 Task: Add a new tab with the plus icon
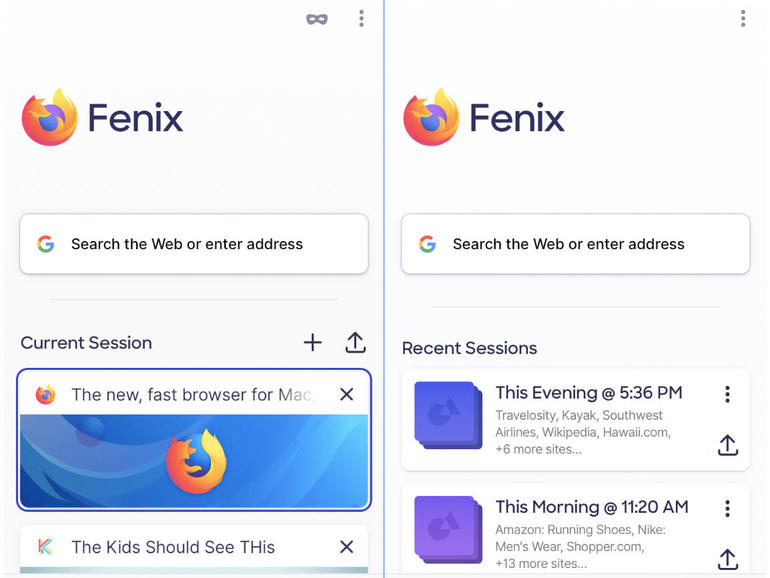pos(312,343)
